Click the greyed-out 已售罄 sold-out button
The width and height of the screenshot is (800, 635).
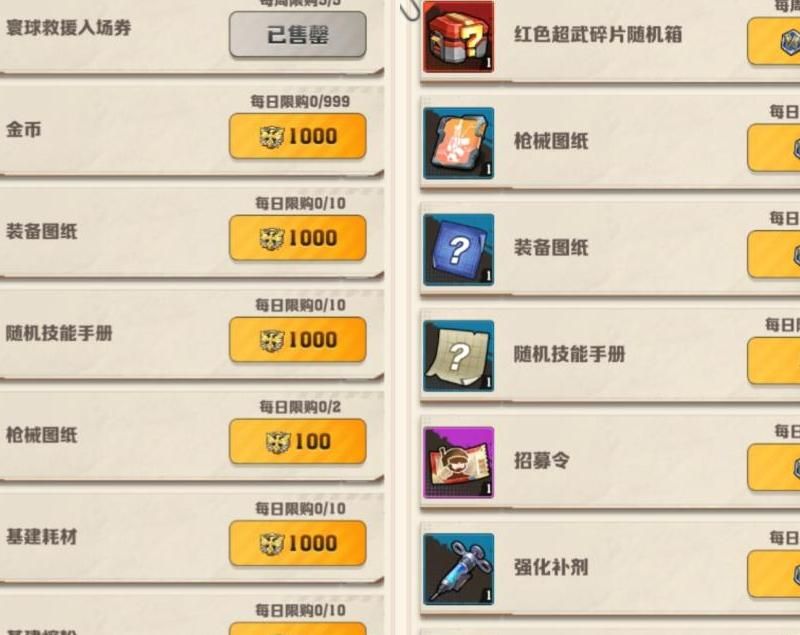pos(297,34)
